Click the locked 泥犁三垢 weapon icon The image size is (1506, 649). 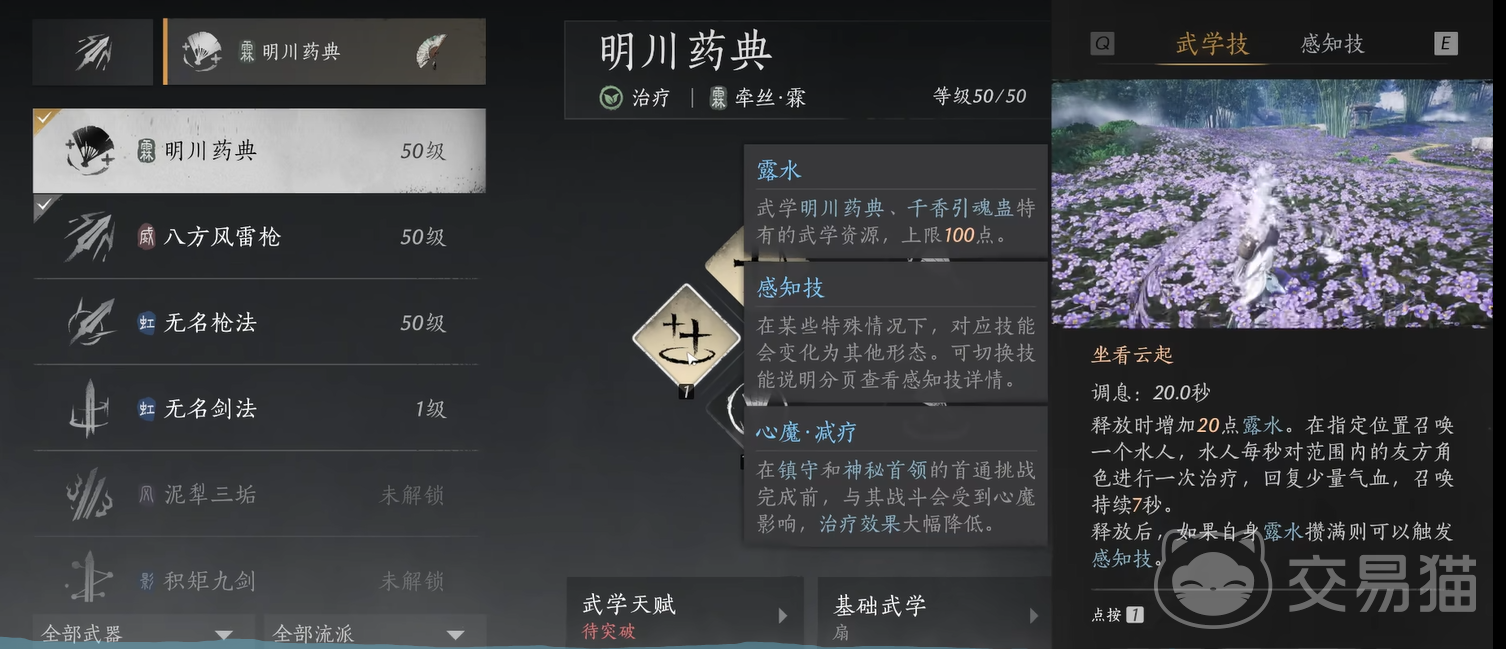[x=90, y=494]
